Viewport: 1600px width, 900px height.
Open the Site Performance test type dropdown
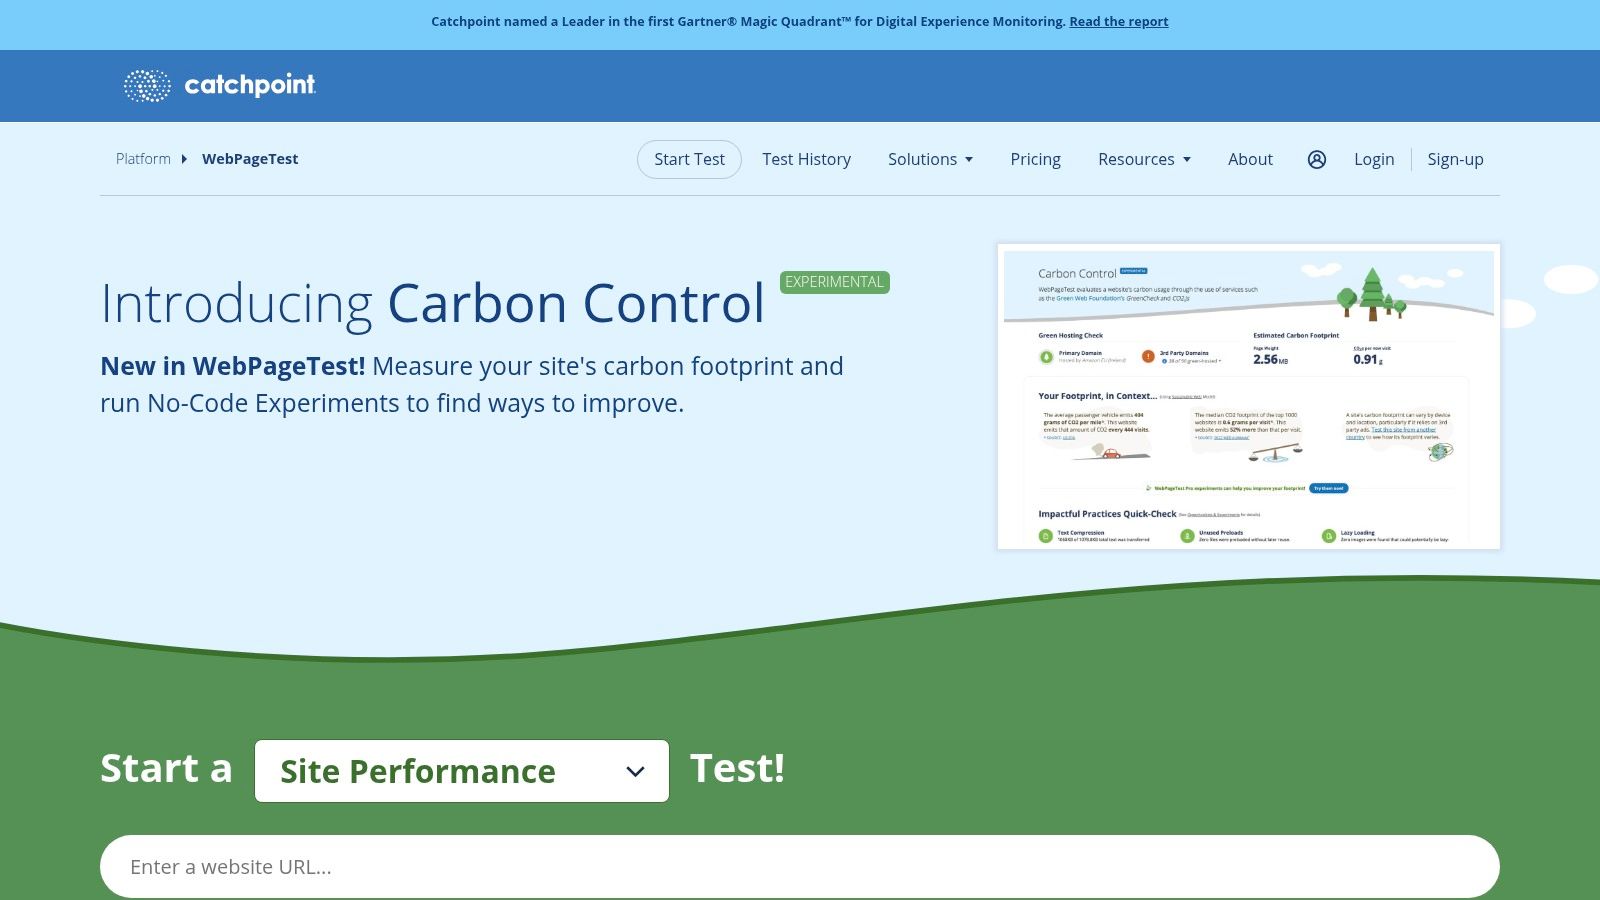pos(462,771)
